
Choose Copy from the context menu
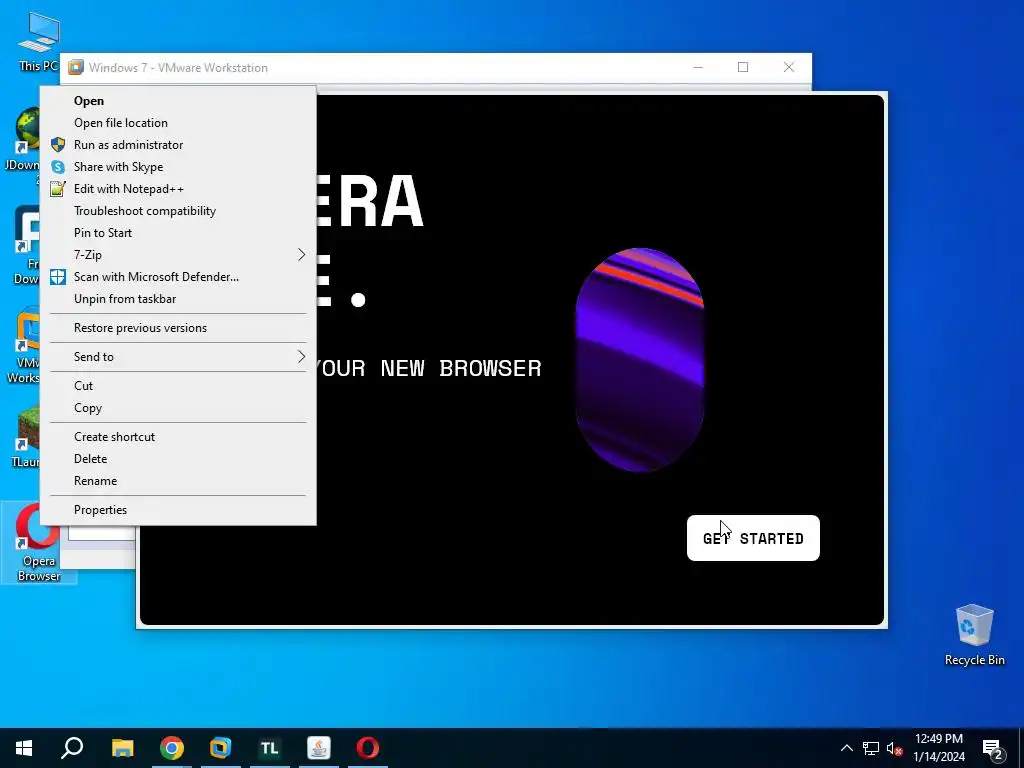(x=178, y=408)
